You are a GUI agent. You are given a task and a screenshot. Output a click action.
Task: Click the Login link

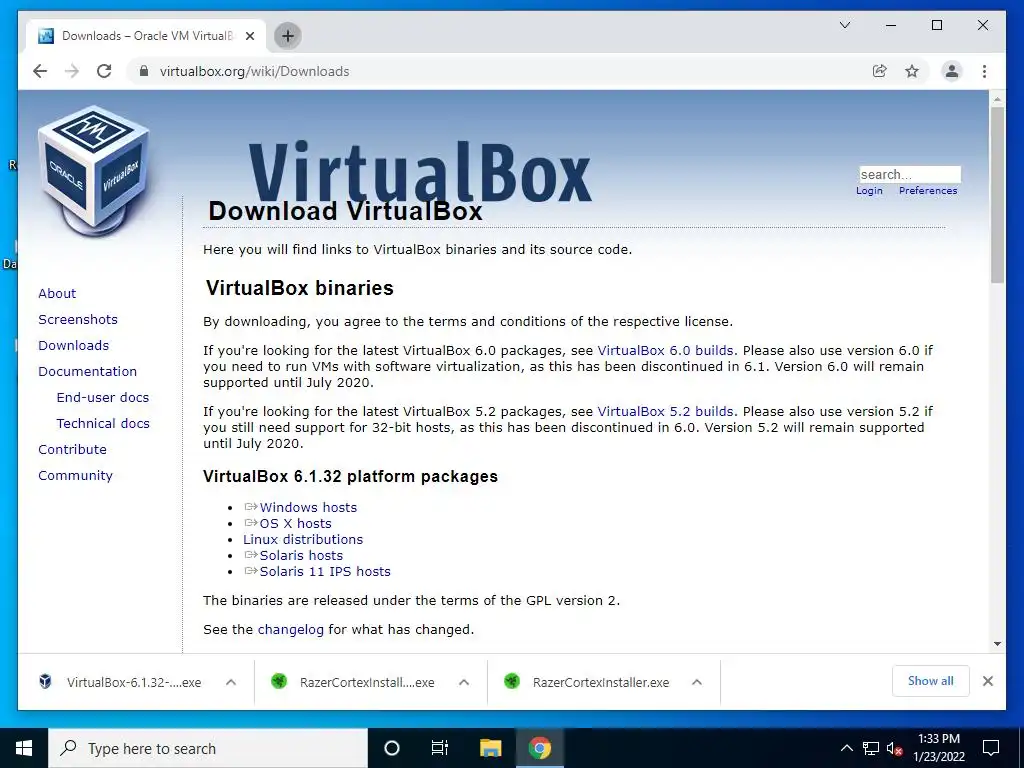click(869, 191)
